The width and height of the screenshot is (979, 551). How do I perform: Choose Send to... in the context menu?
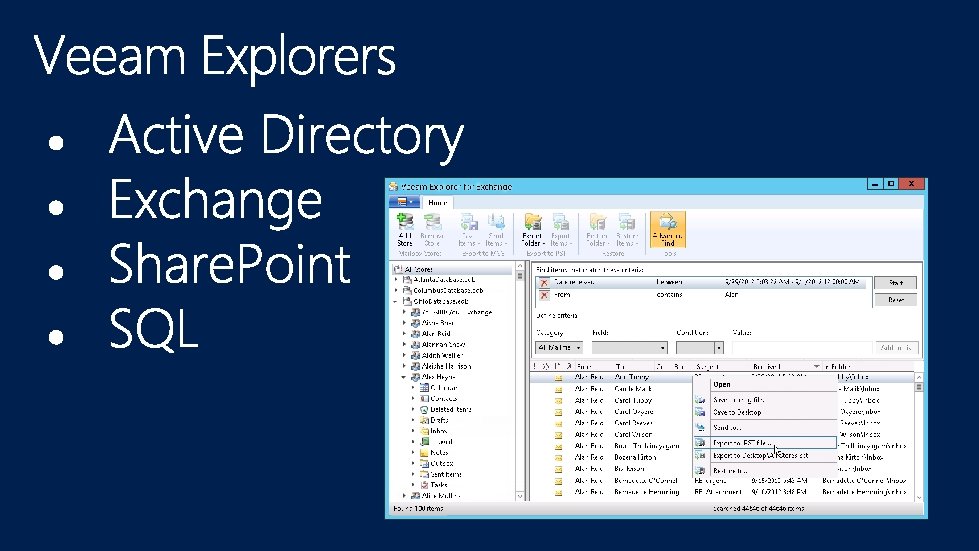[x=765, y=428]
